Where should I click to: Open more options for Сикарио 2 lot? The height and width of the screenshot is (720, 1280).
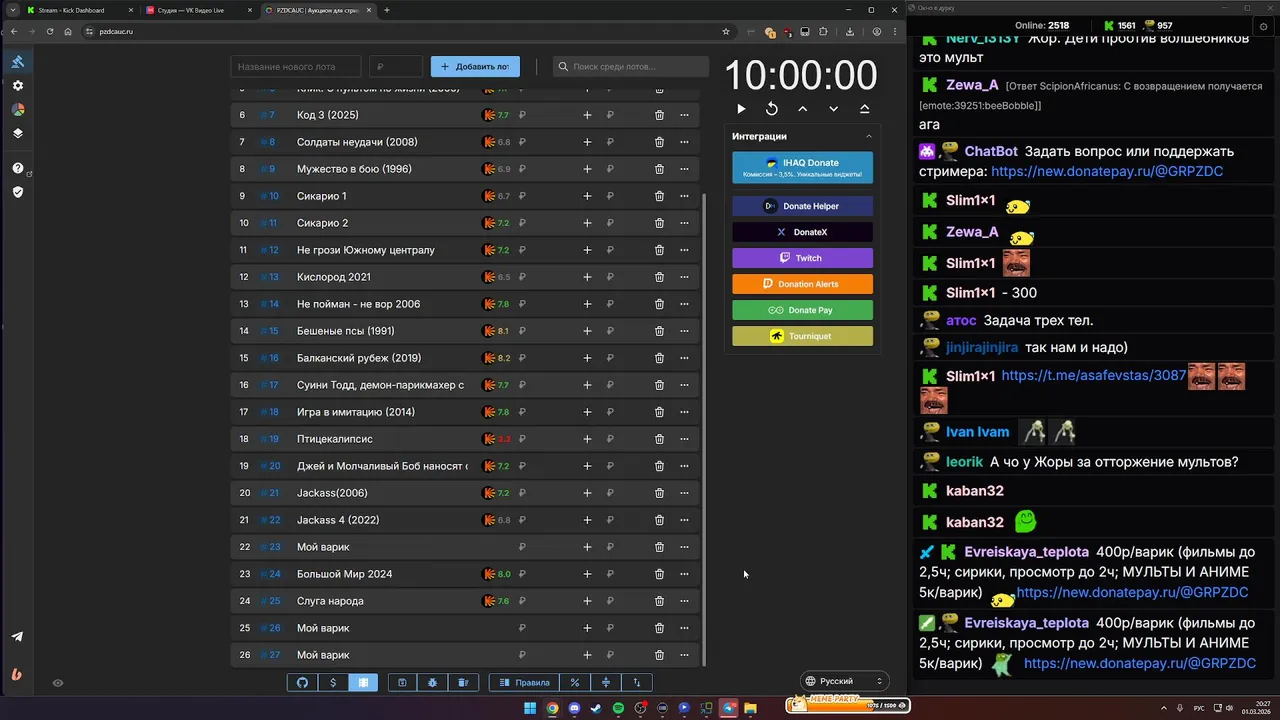click(x=684, y=223)
